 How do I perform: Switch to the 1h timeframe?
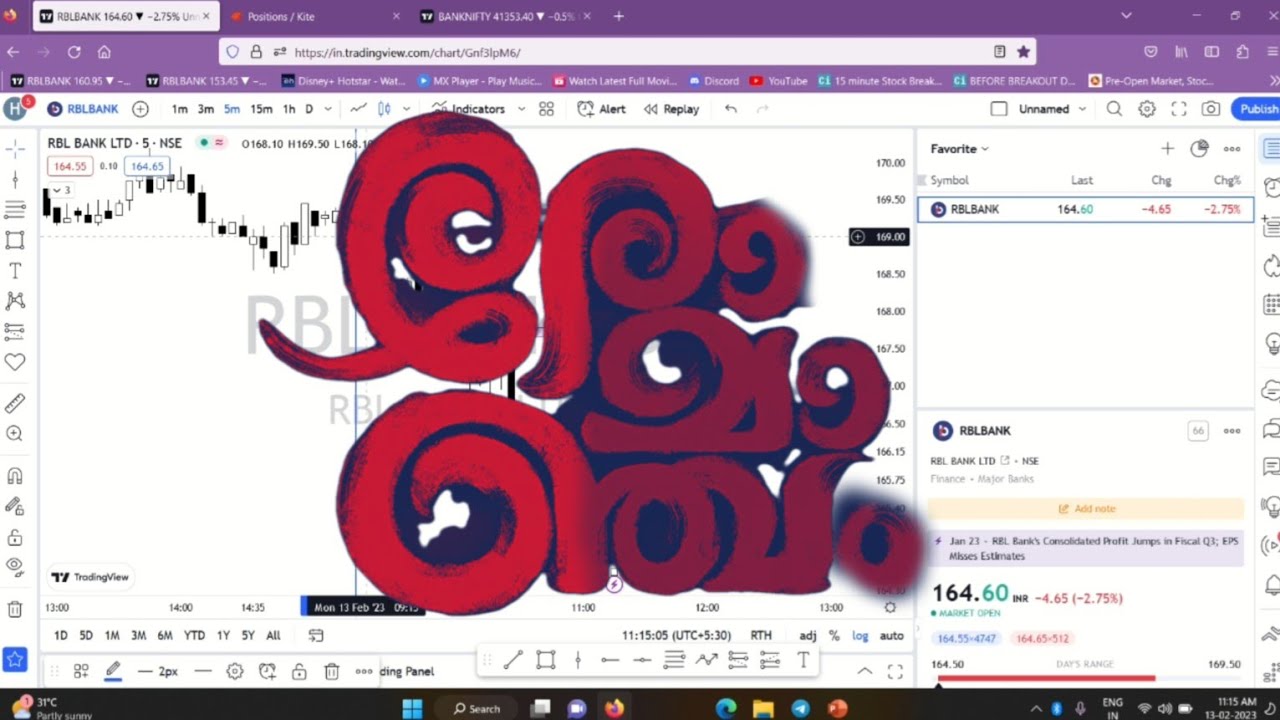coord(289,109)
